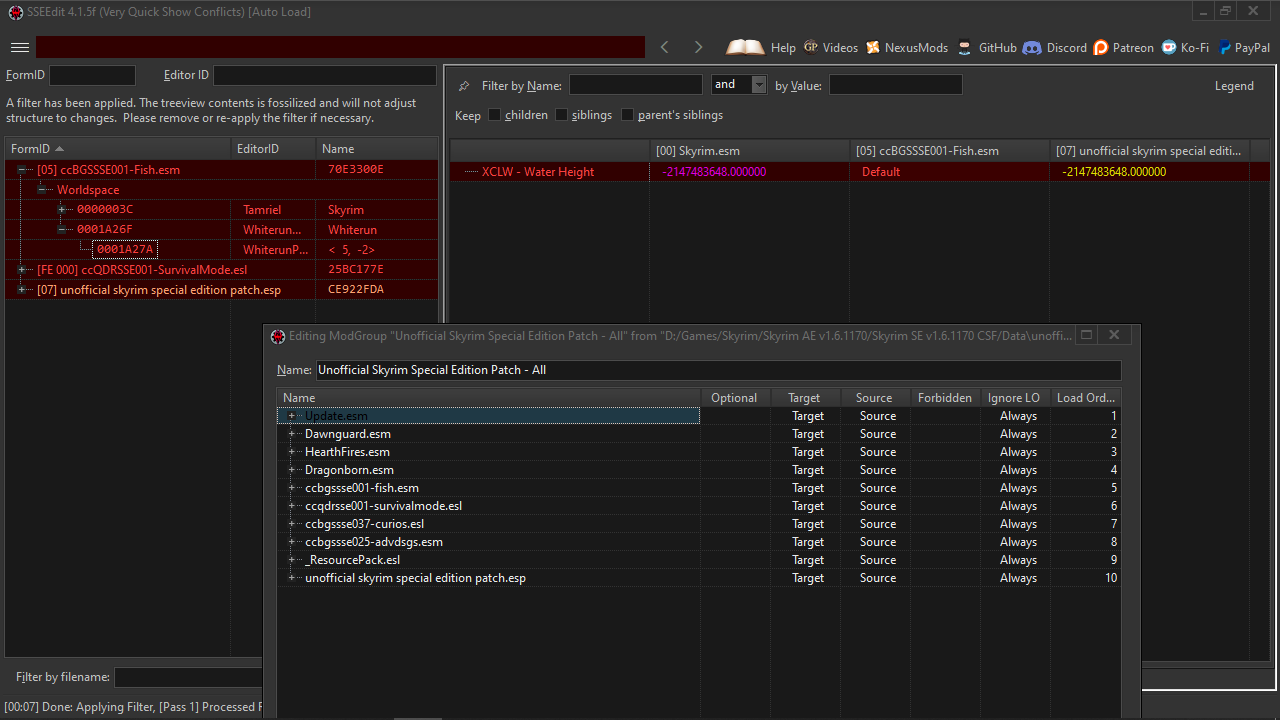The height and width of the screenshot is (720, 1280).
Task: Click the pin icon beside Filter by Name
Action: (x=464, y=86)
